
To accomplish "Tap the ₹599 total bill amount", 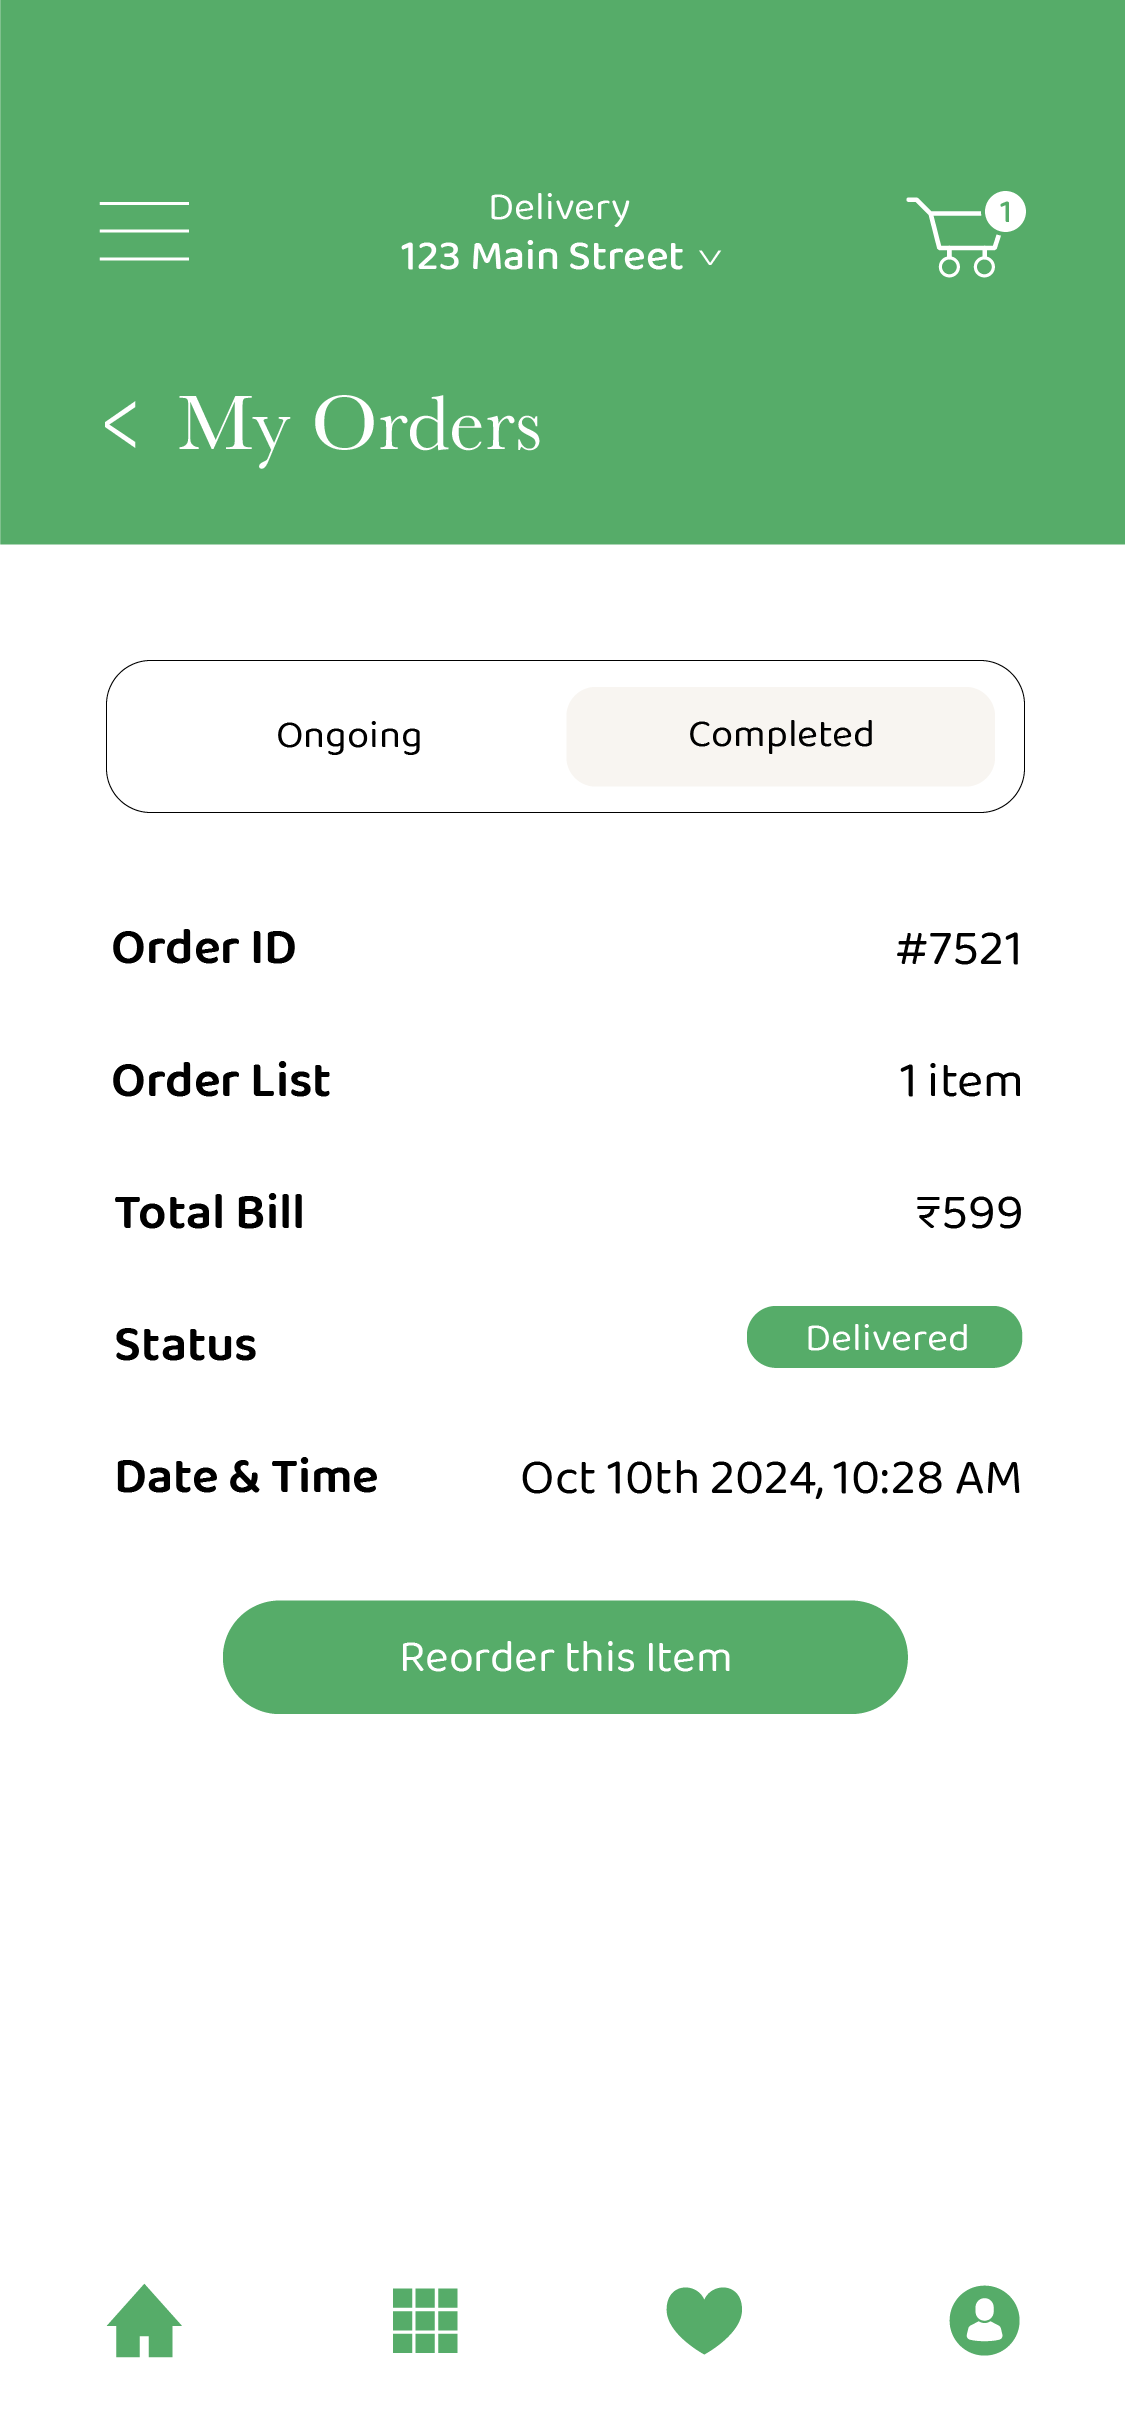I will (x=968, y=1213).
